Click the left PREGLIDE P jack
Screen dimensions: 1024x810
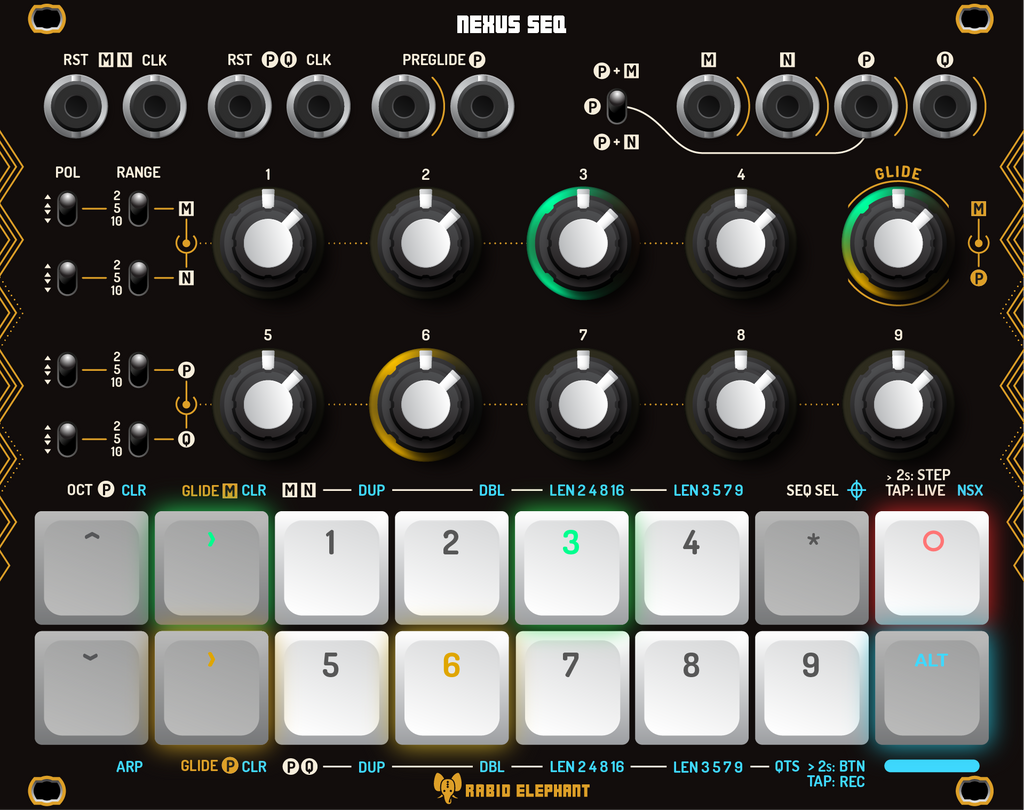(x=404, y=106)
